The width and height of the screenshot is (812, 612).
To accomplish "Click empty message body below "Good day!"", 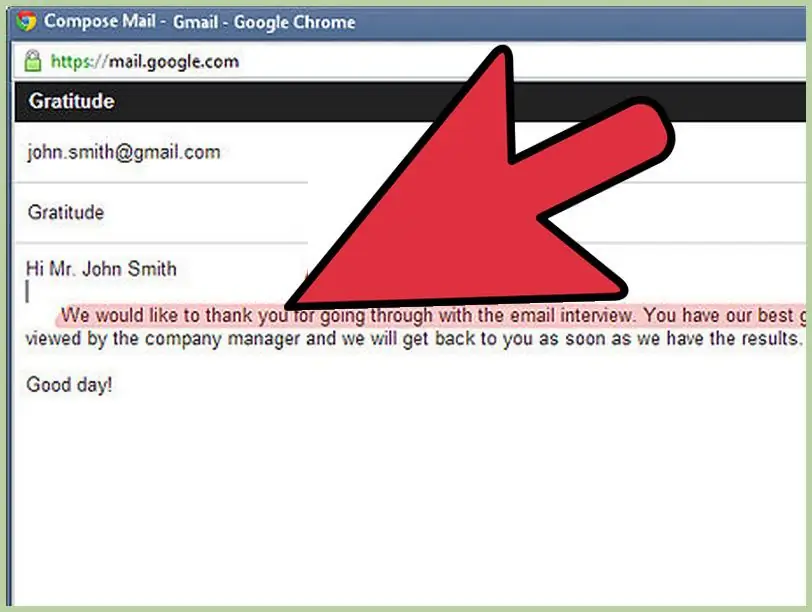I will 409,497.
